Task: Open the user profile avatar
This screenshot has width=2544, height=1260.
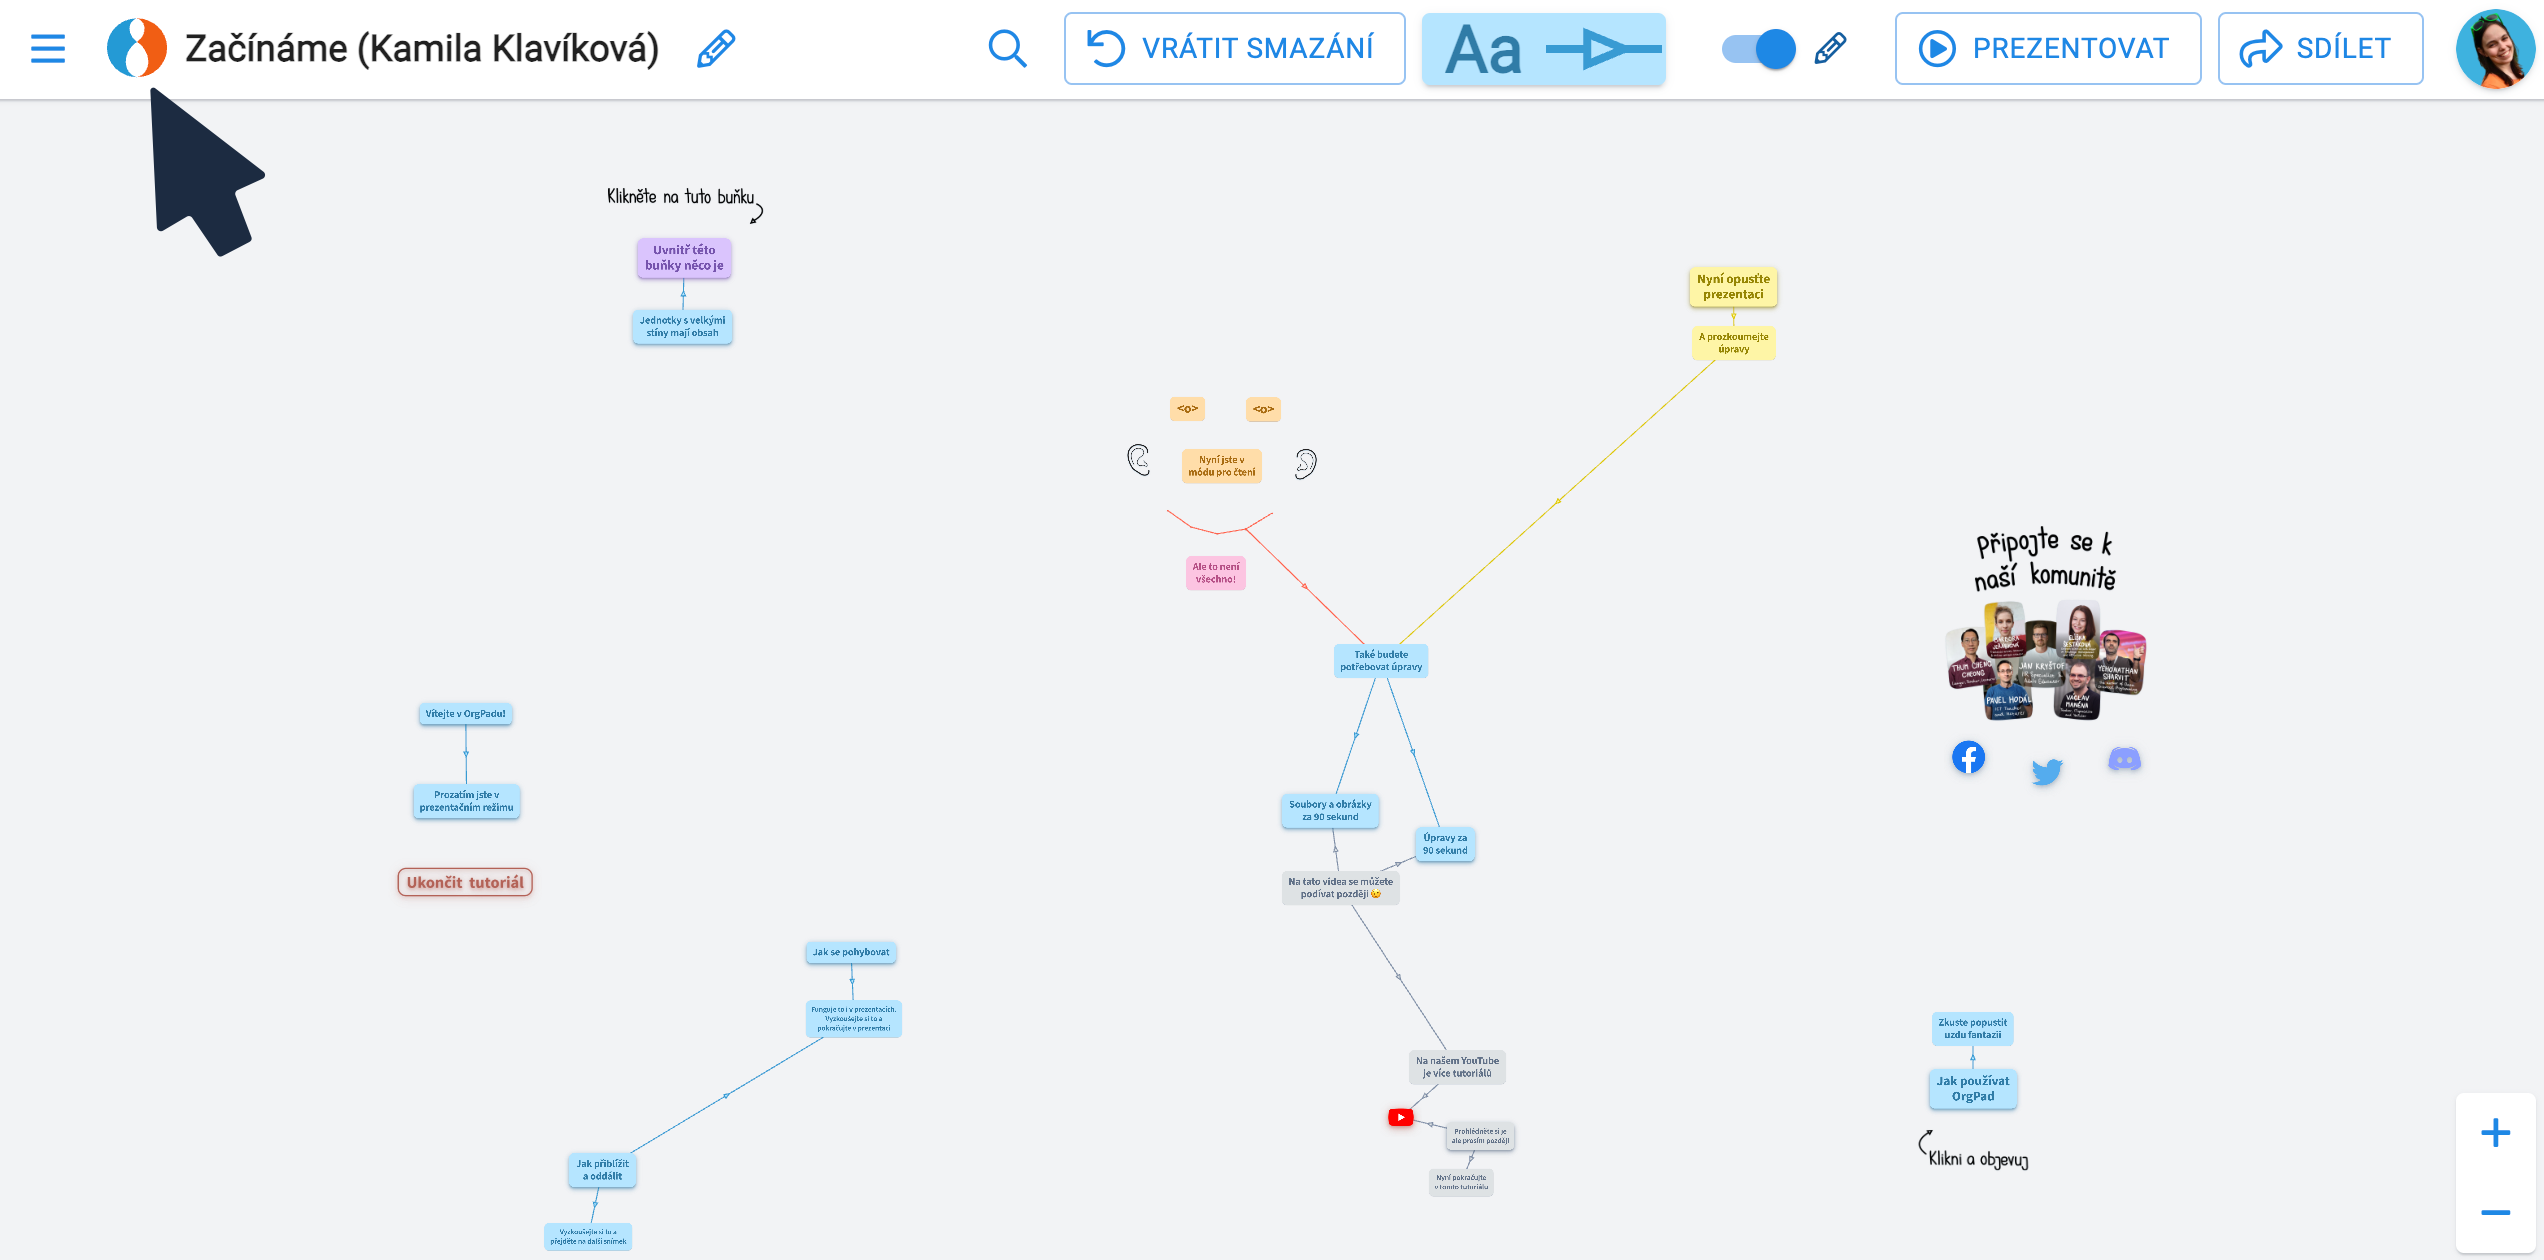Action: point(2494,48)
